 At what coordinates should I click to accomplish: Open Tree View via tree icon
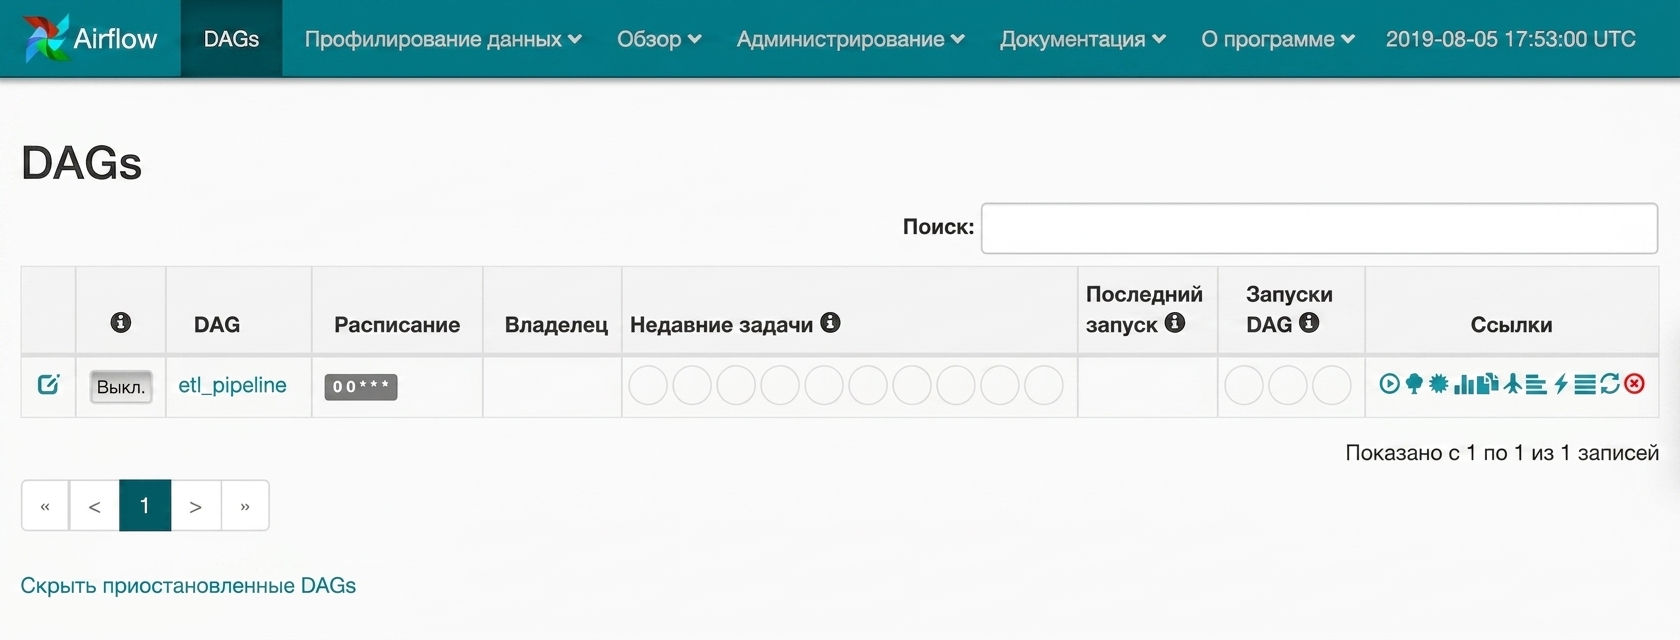(x=1414, y=383)
